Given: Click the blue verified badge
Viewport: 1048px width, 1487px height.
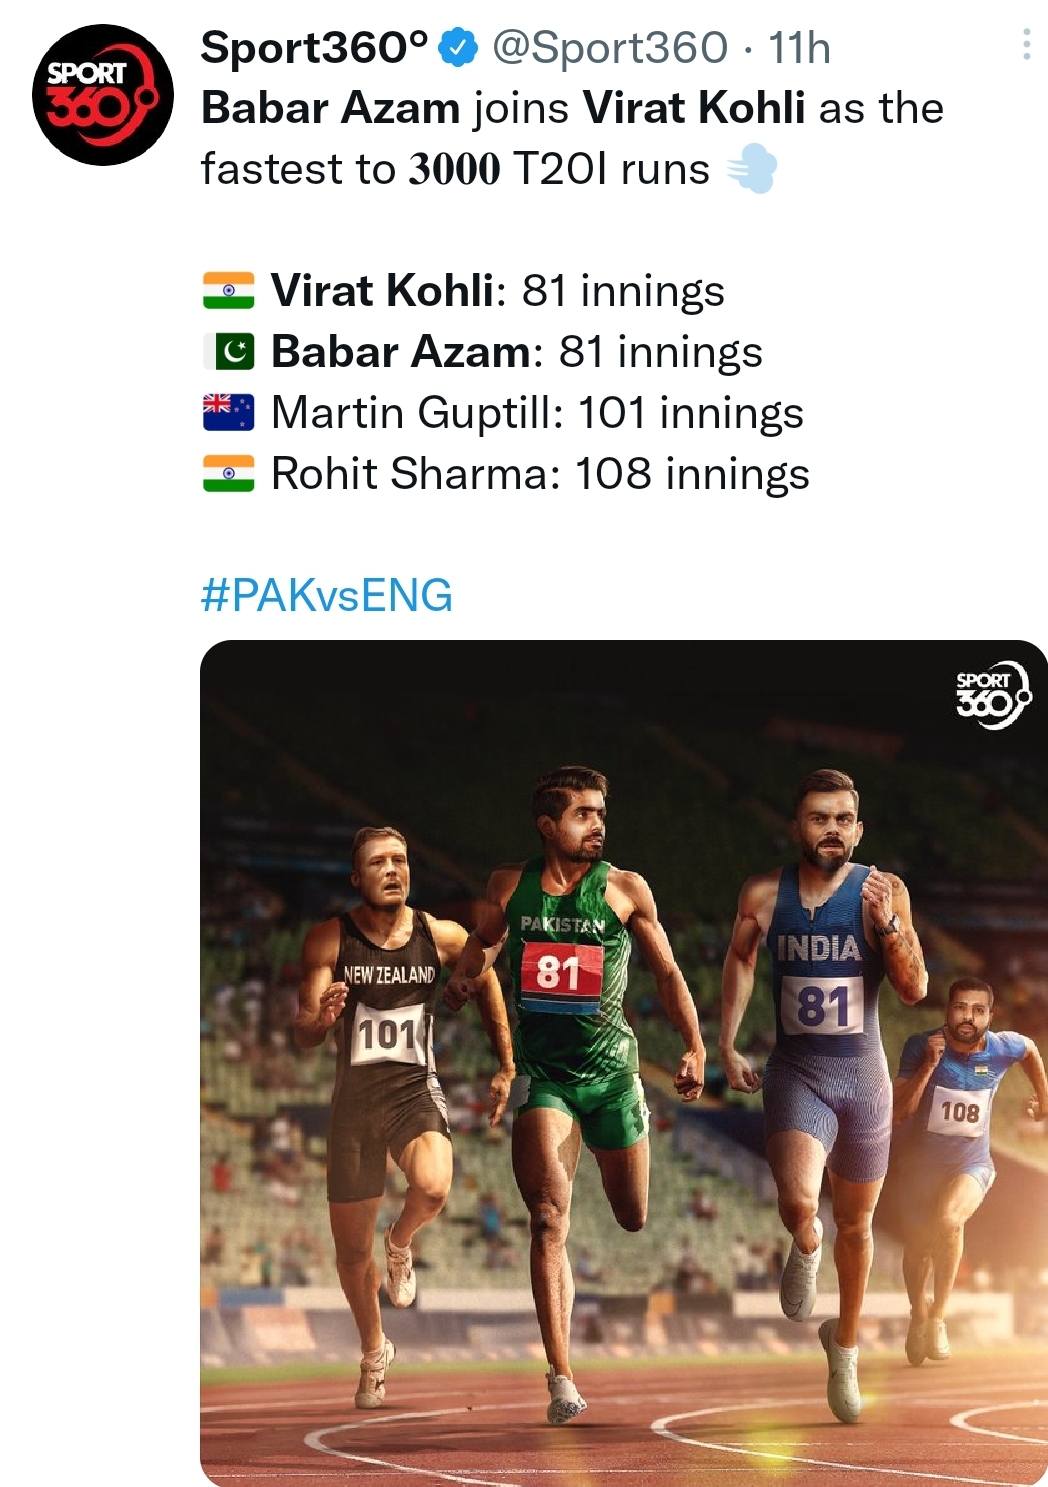Looking at the screenshot, I should pyautogui.click(x=459, y=48).
